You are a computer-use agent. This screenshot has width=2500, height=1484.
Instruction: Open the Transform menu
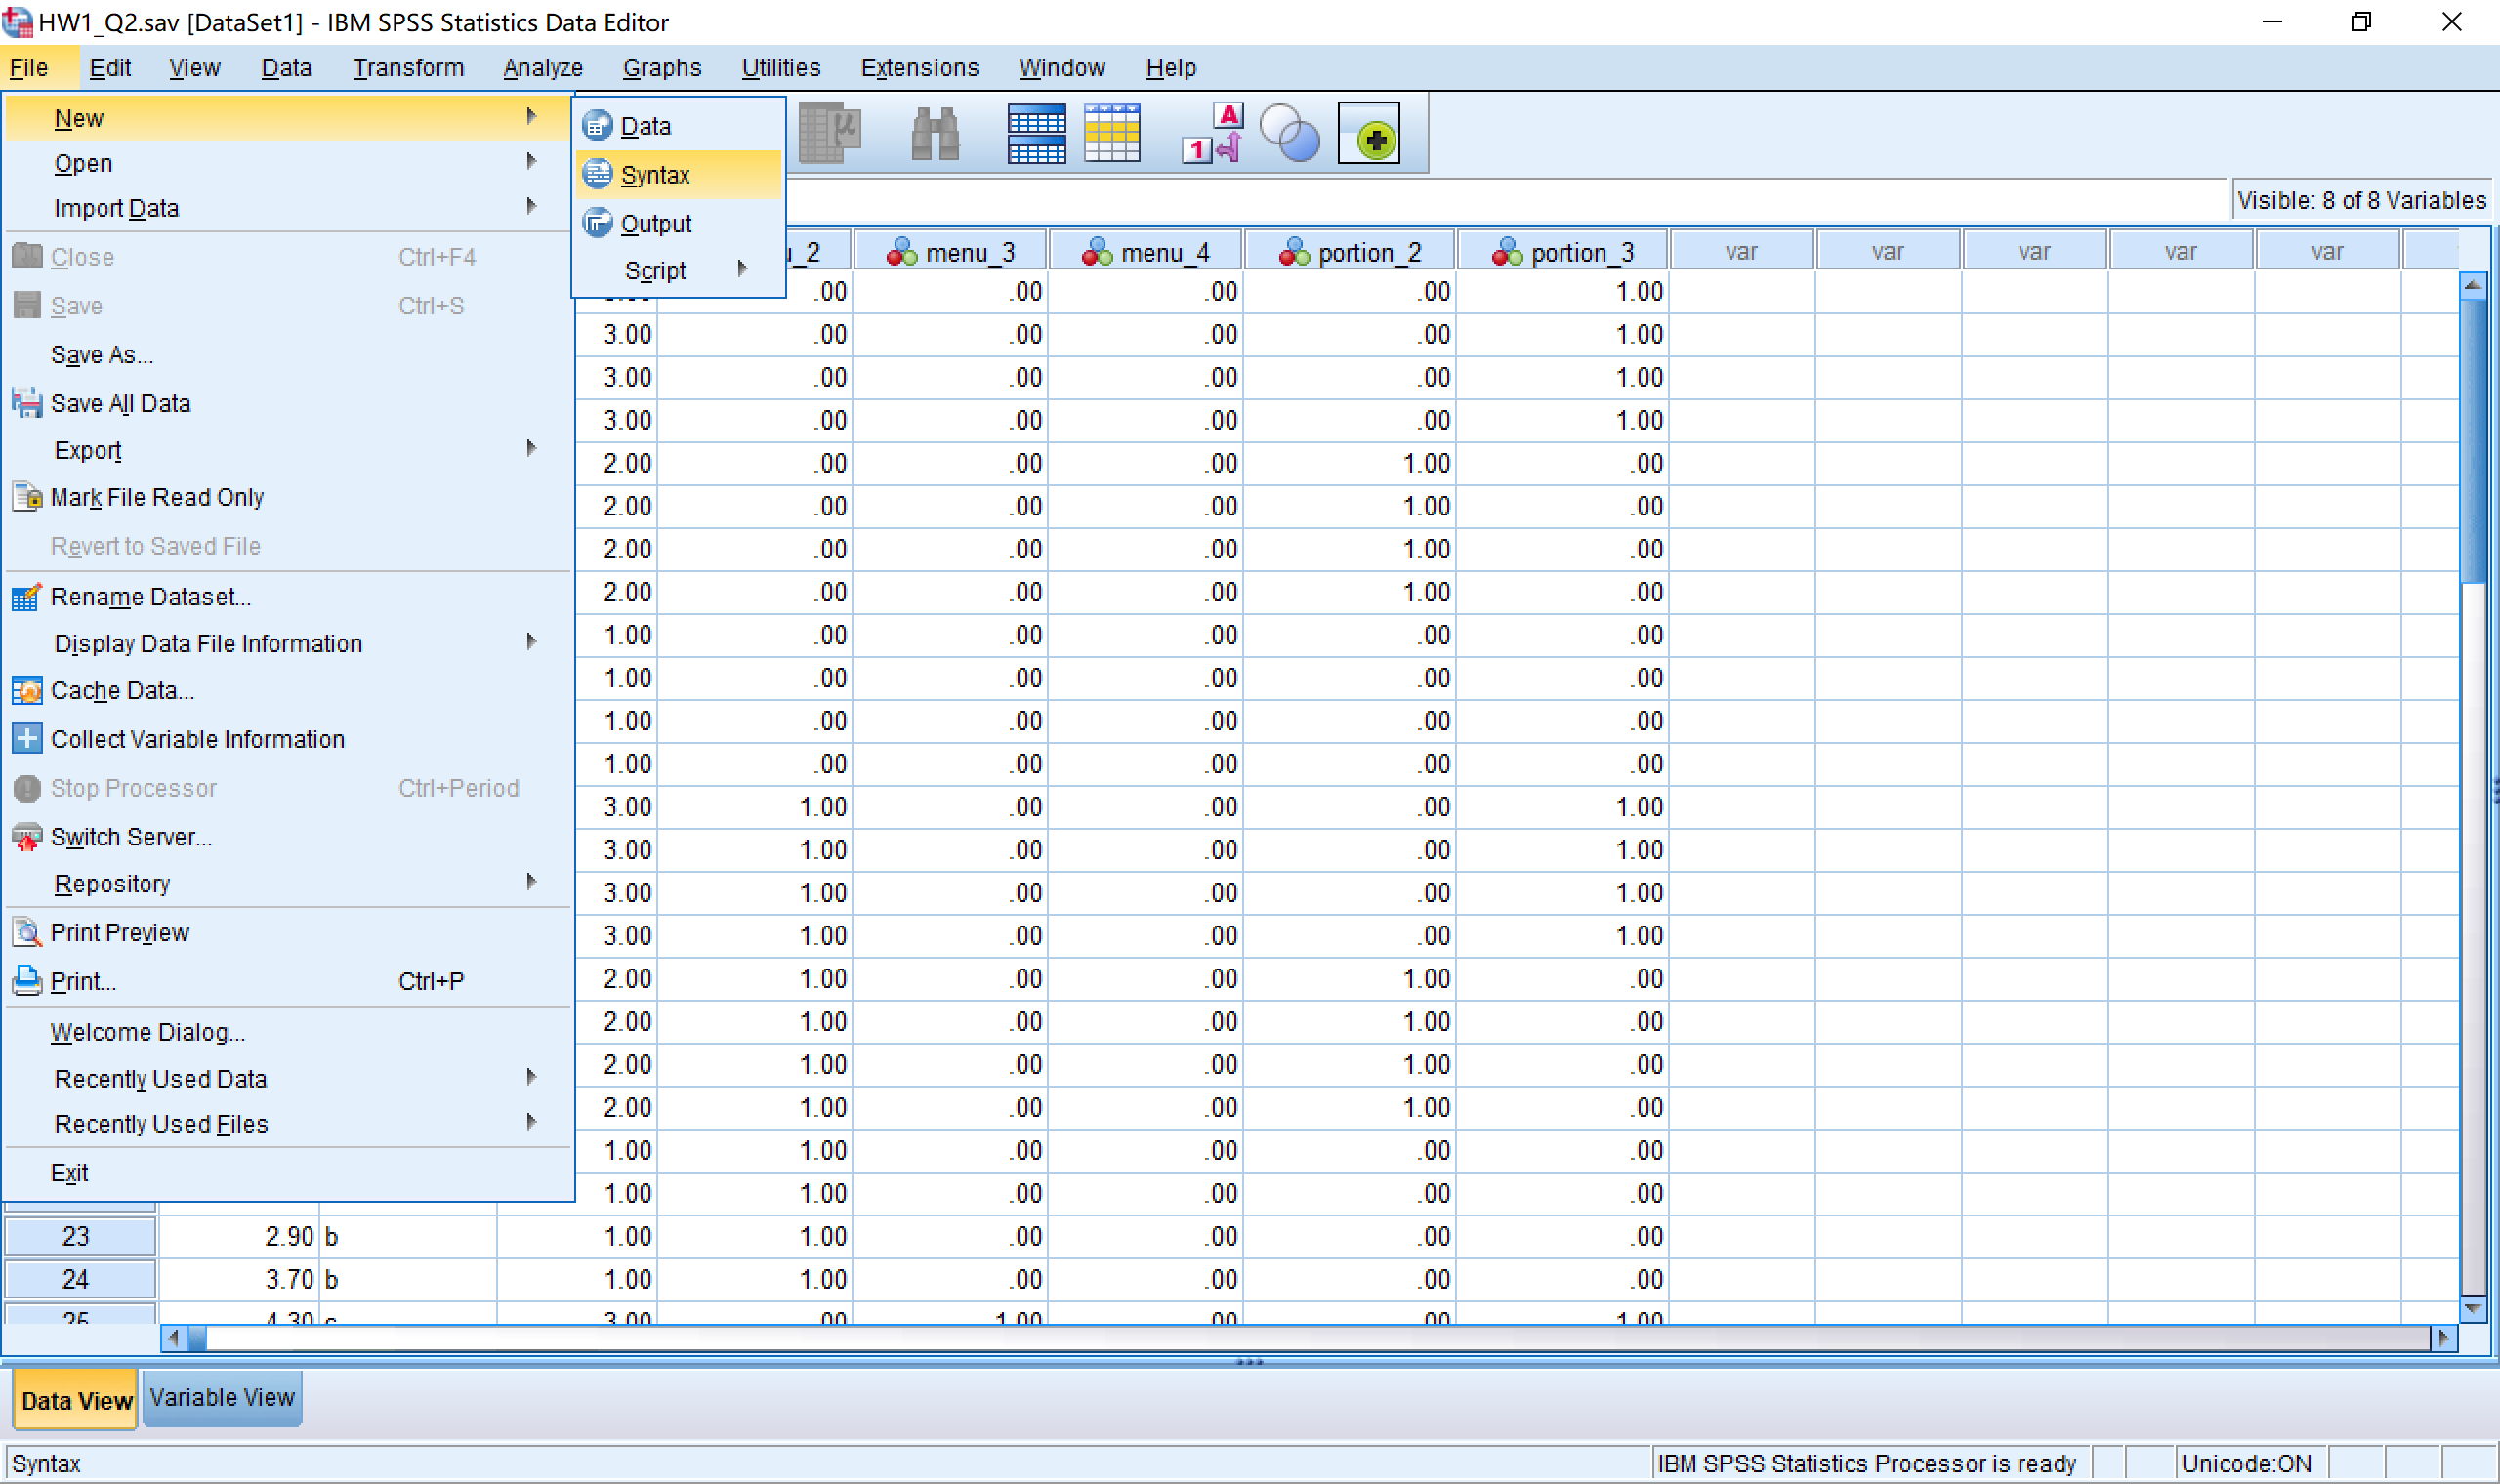point(408,67)
